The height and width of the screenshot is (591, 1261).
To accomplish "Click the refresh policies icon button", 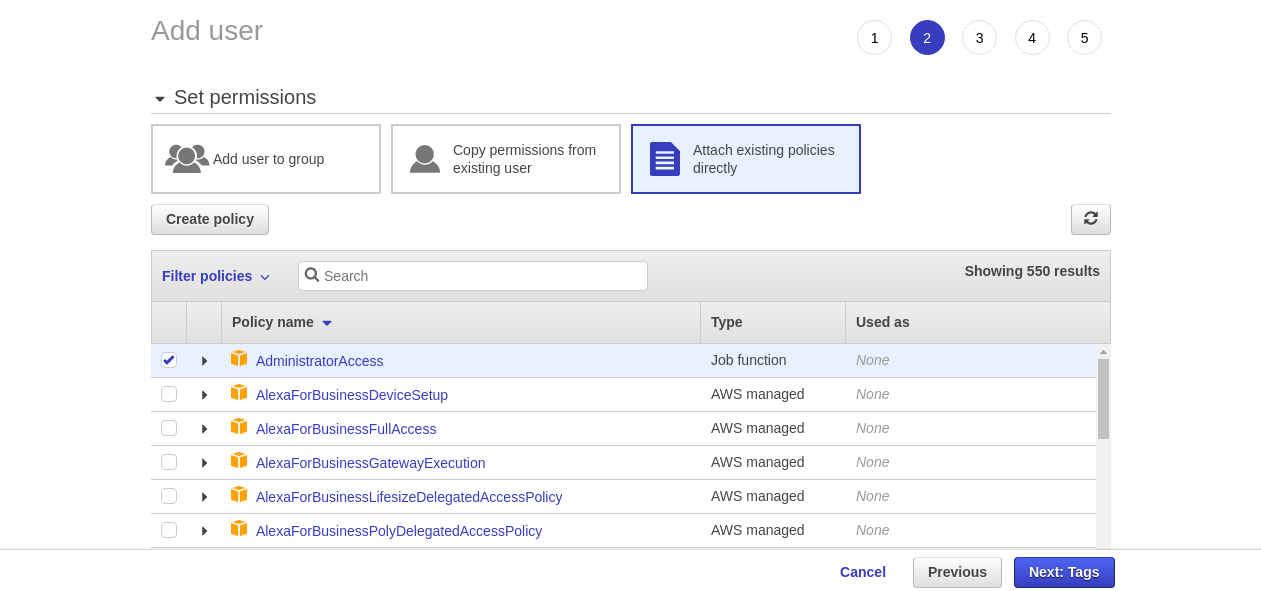I will tap(1090, 218).
